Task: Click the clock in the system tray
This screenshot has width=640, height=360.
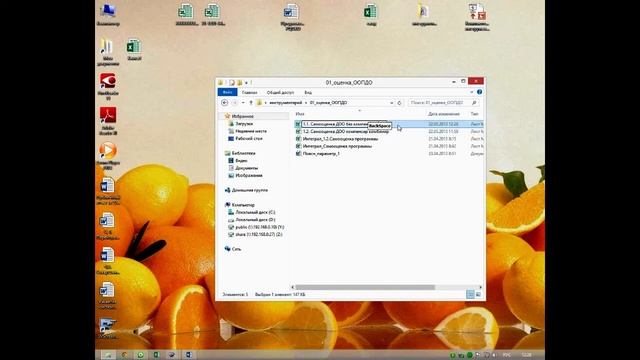Action: pyautogui.click(x=527, y=355)
